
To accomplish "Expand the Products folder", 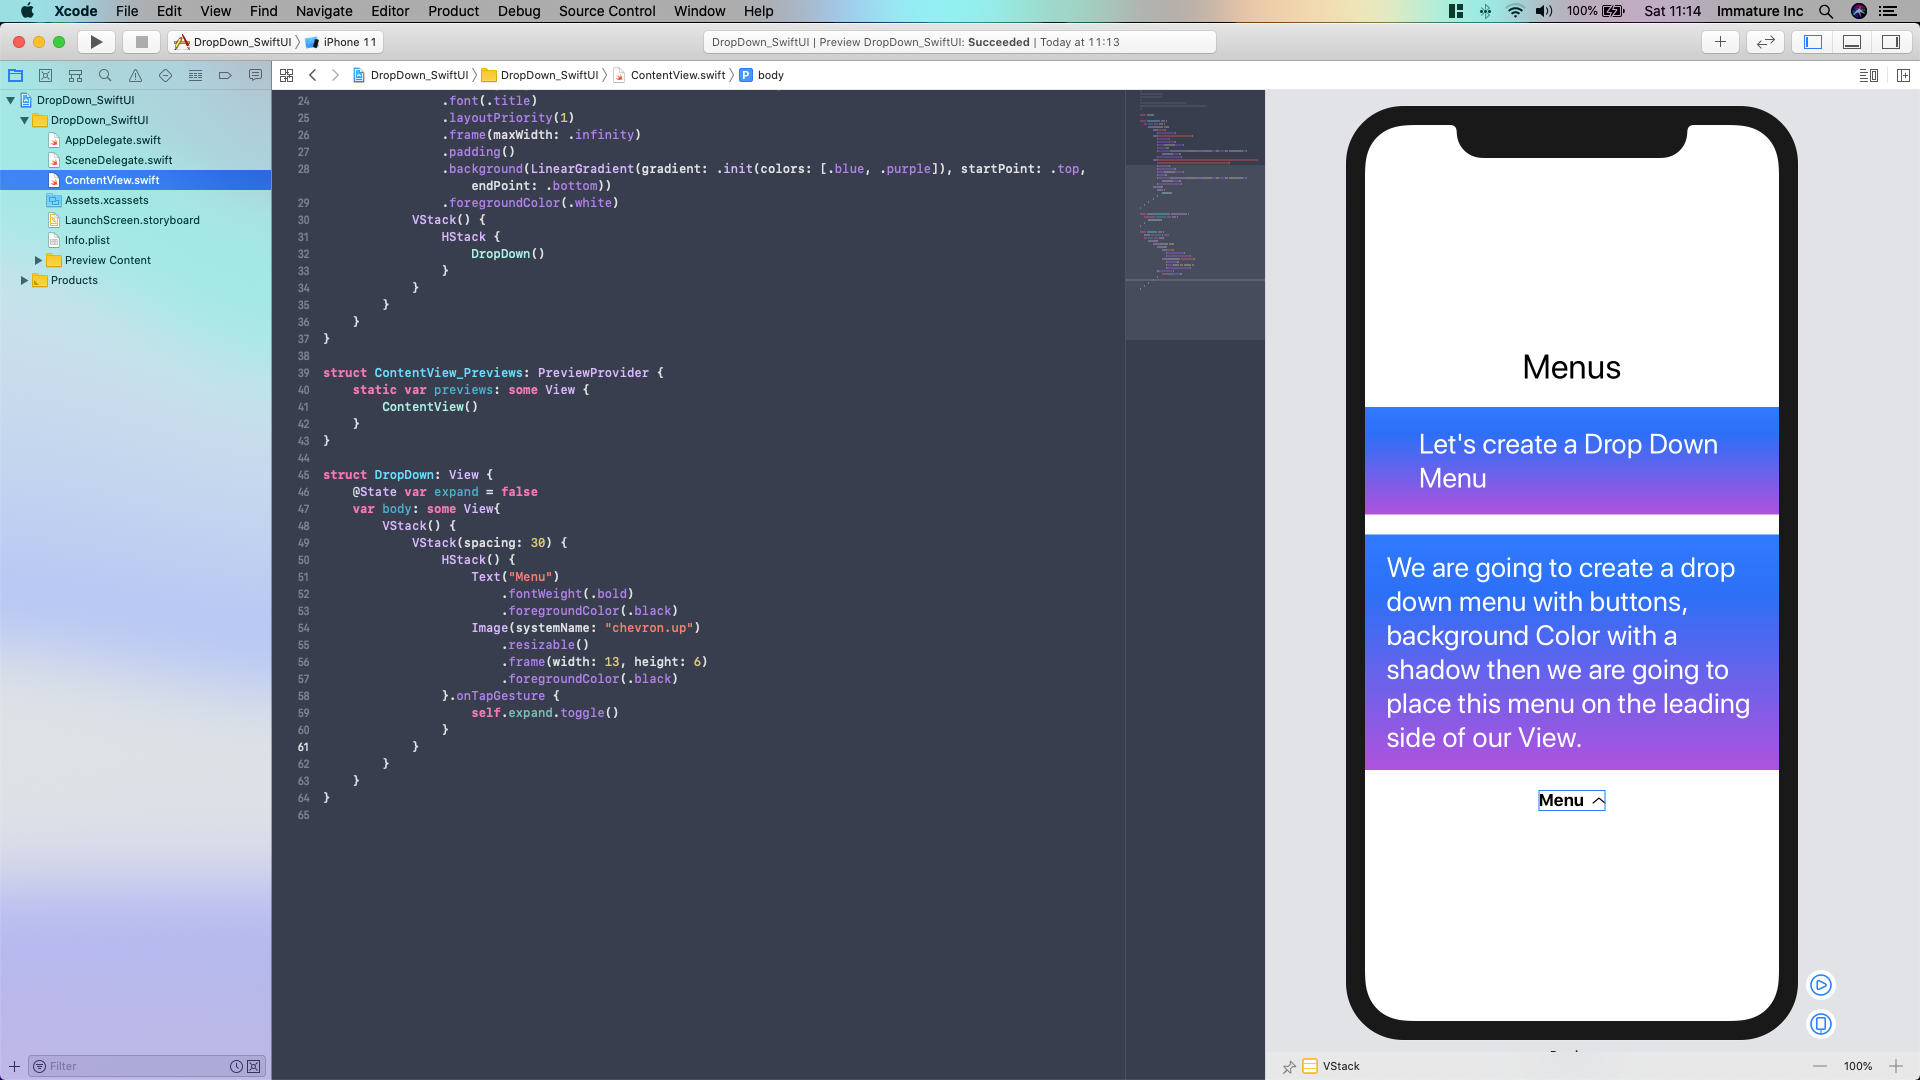I will tap(24, 280).
